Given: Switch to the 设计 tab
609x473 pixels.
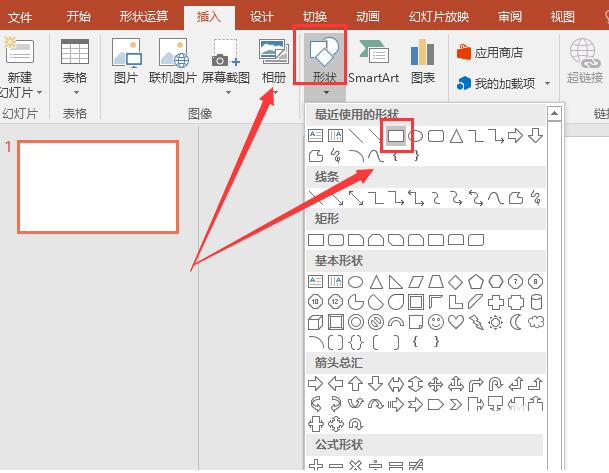Looking at the screenshot, I should click(x=261, y=17).
